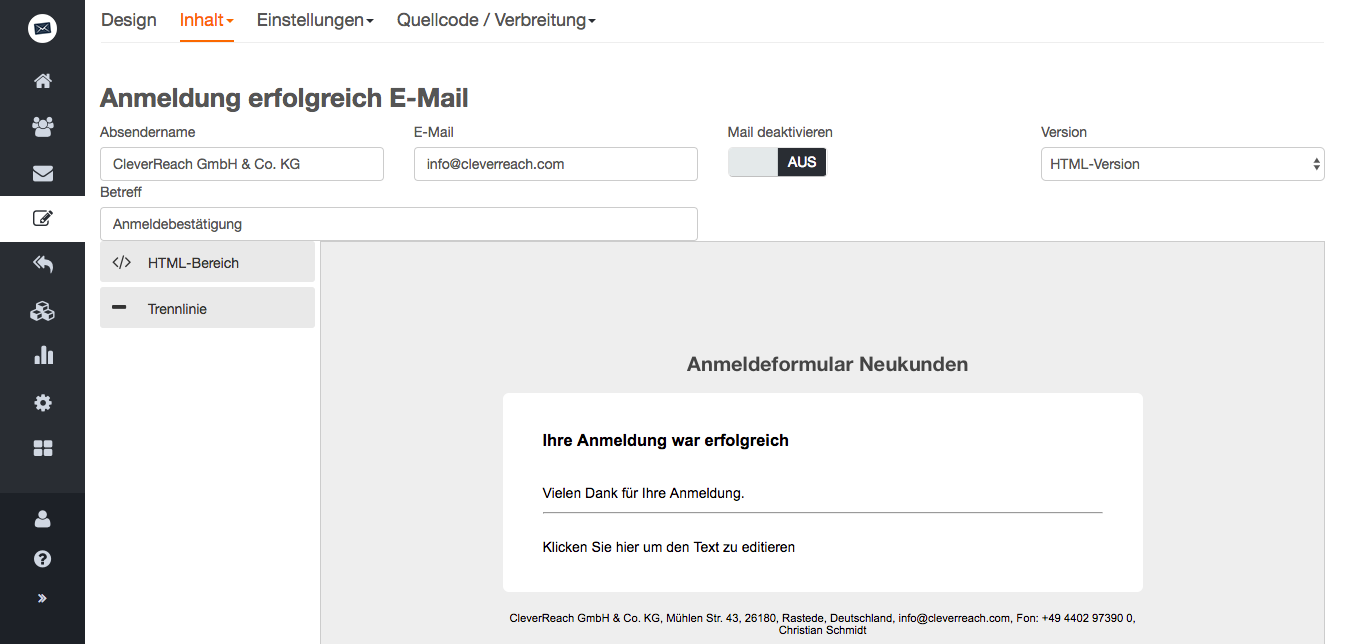The image size is (1361, 644).
Task: Open the Einstellungen dropdown menu
Action: [315, 20]
